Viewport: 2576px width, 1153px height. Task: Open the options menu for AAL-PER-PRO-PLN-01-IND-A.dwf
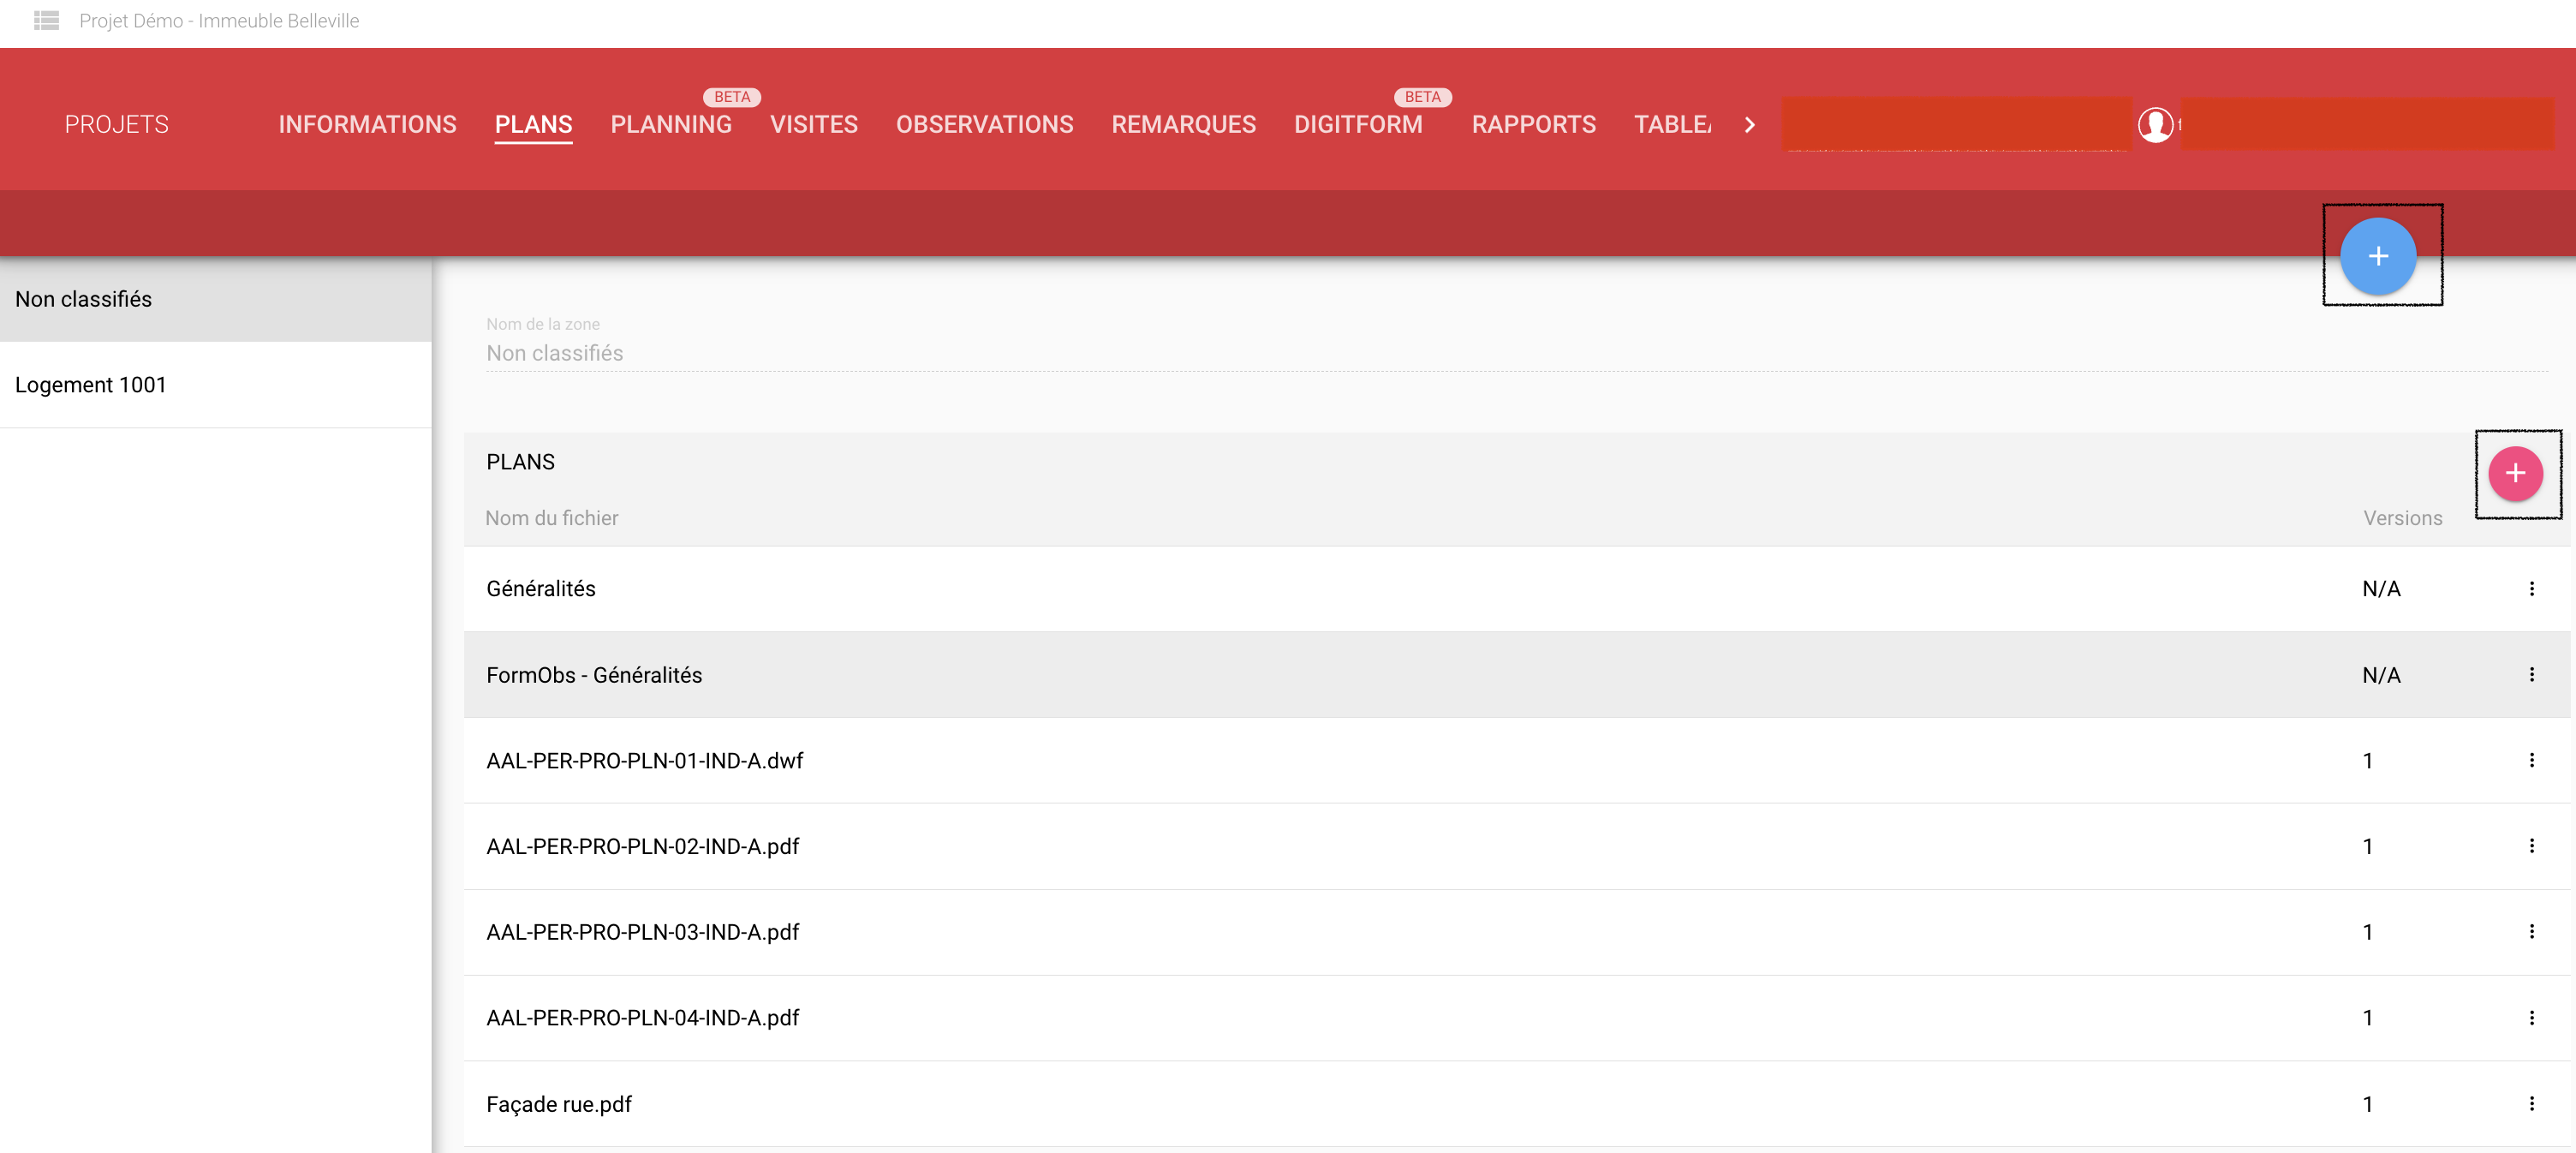(2531, 761)
